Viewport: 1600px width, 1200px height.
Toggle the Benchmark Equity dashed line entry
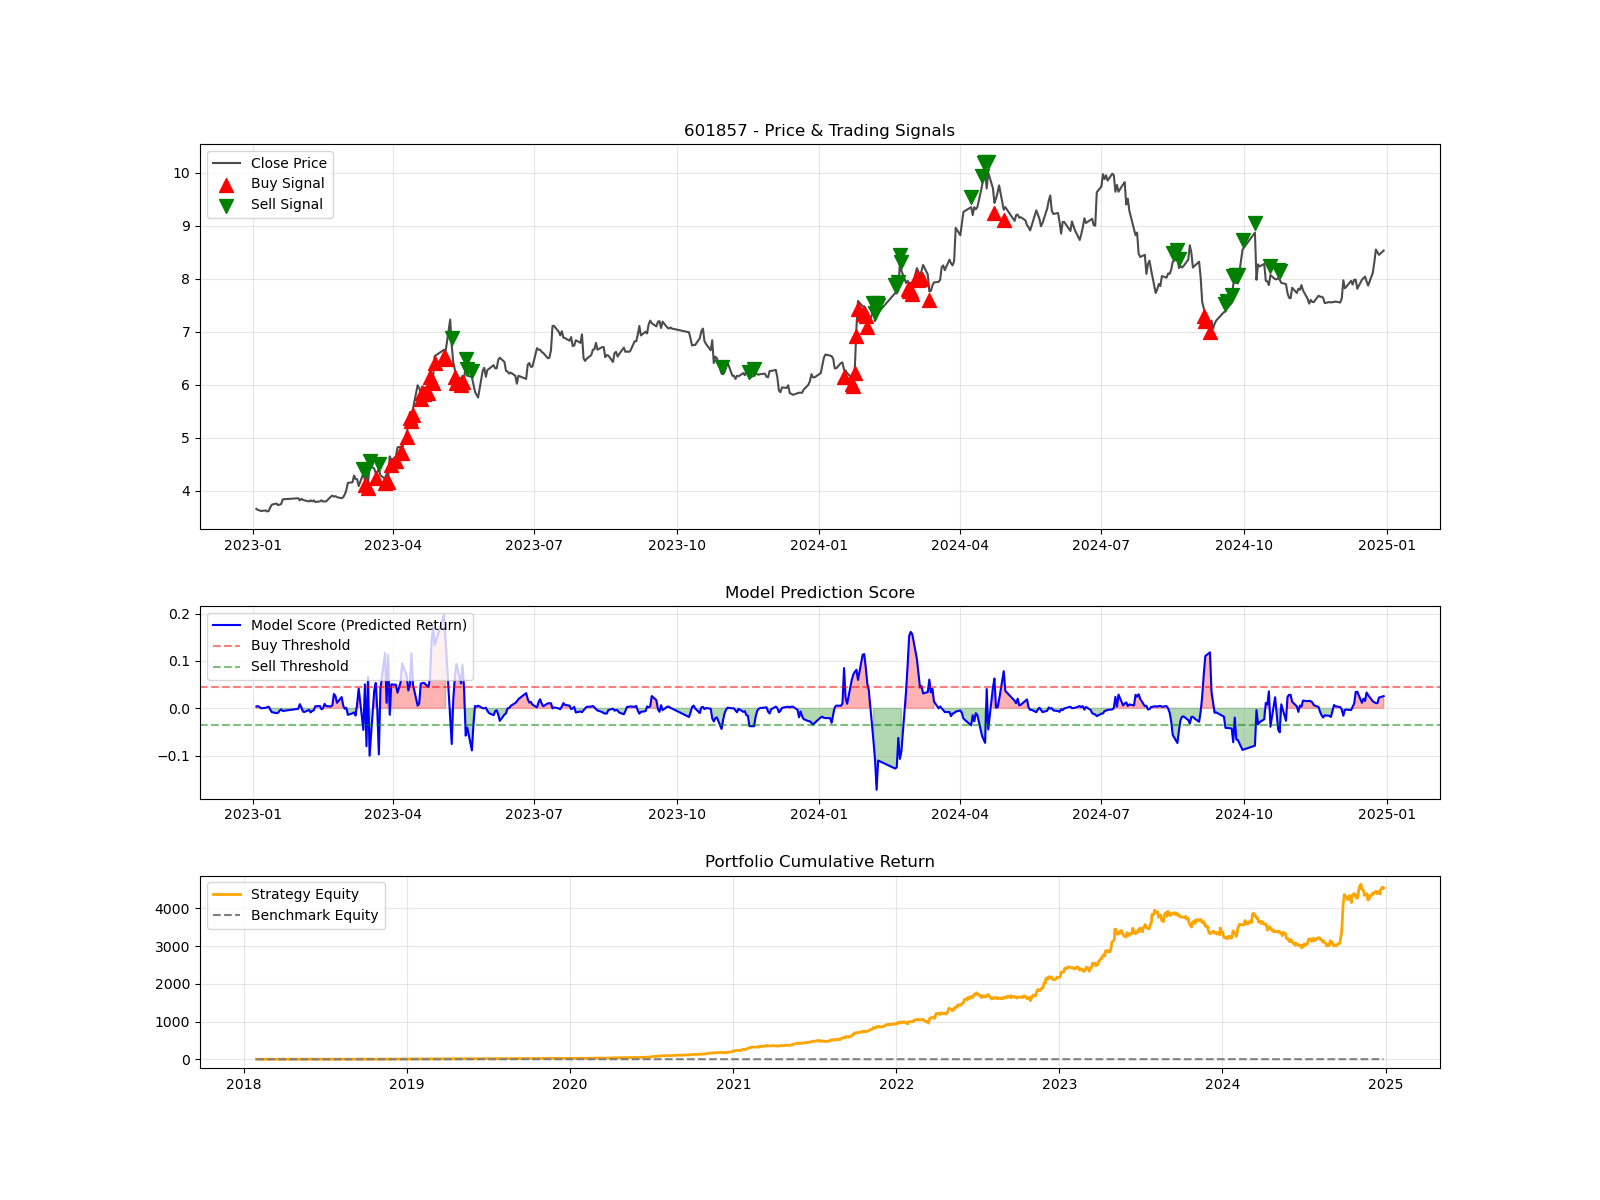click(315, 914)
